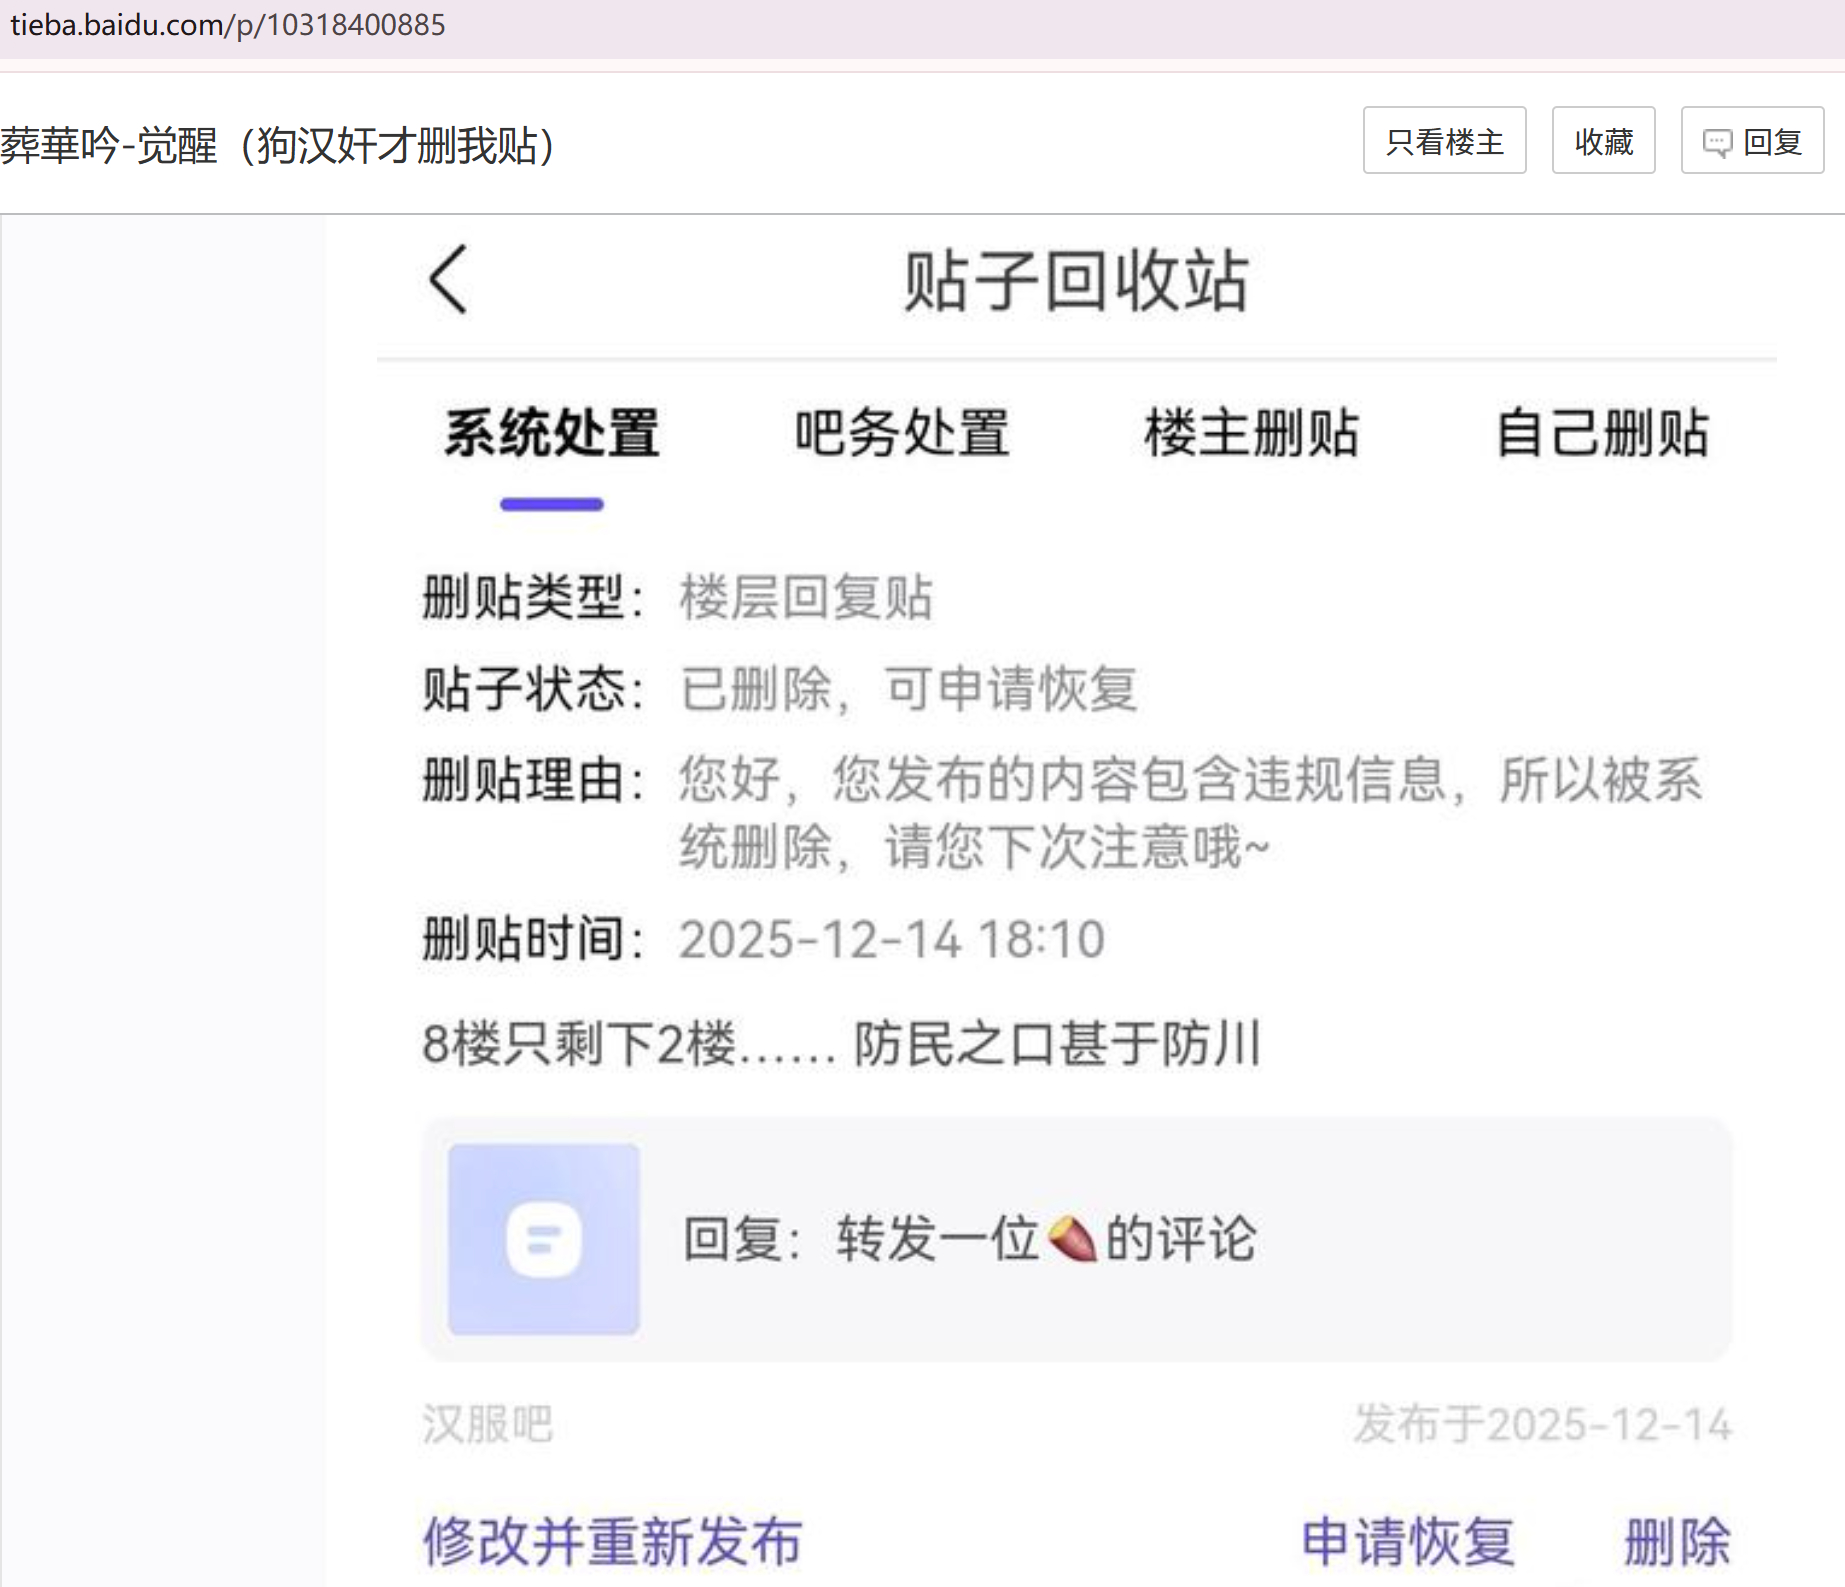This screenshot has width=1845, height=1587.
Task: Click the deletion time 2025-12-14 18:10
Action: click(x=891, y=940)
